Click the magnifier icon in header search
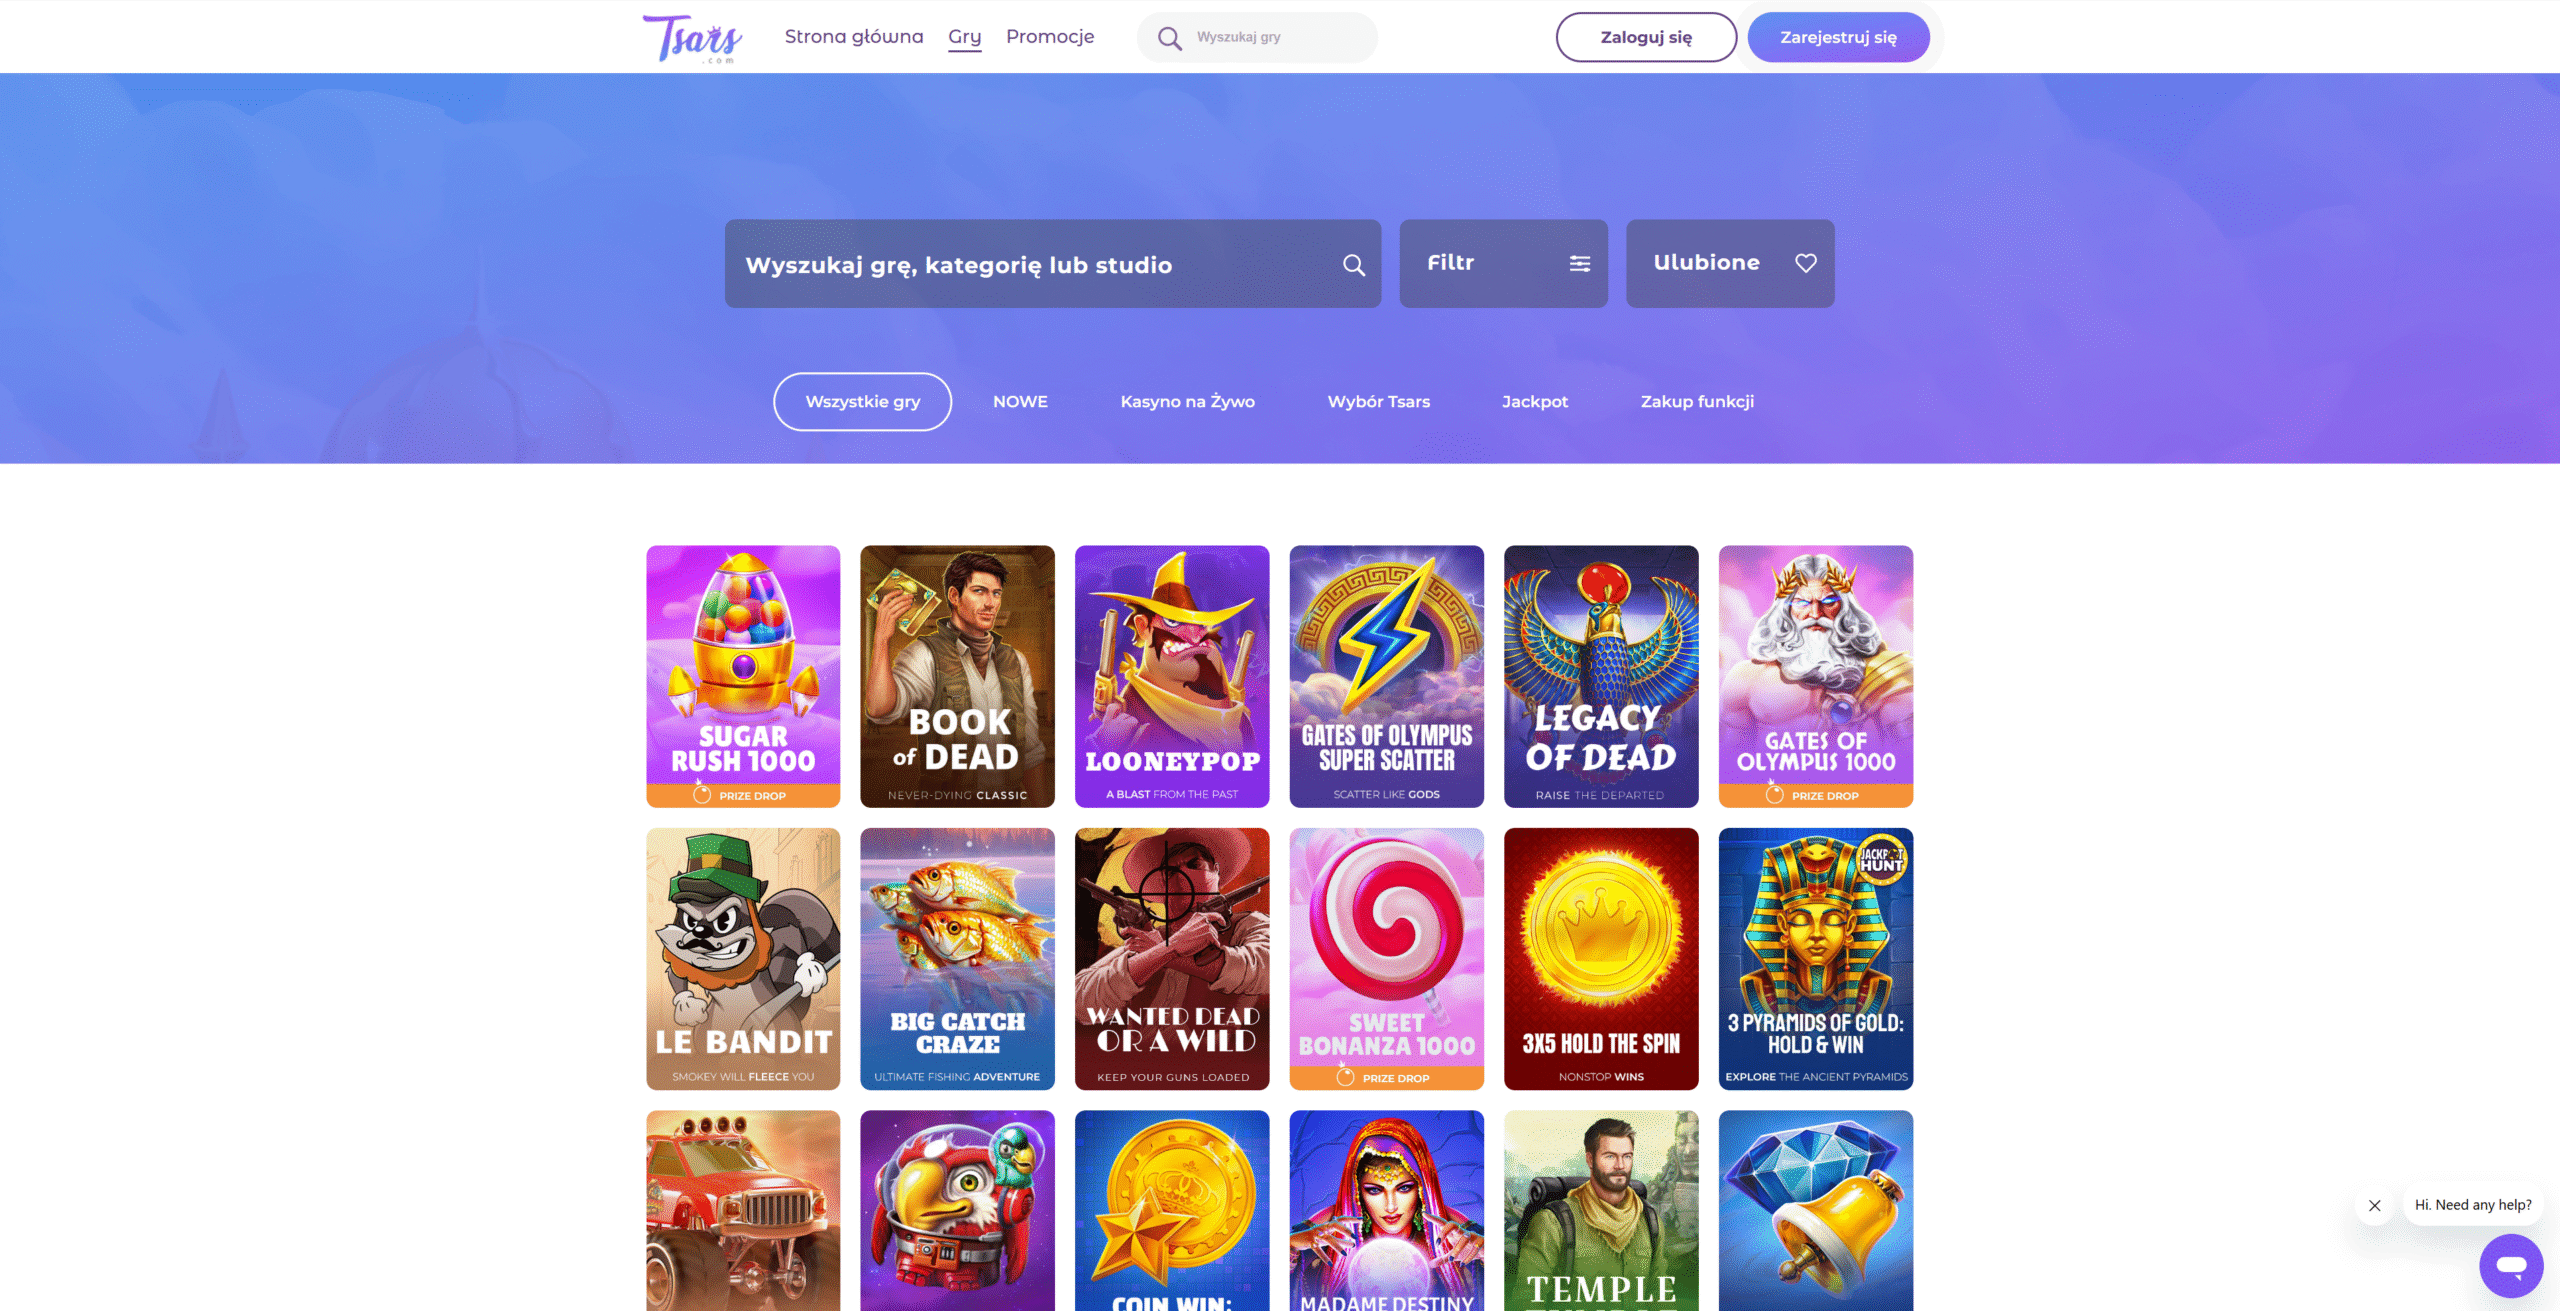The width and height of the screenshot is (2560, 1311). click(x=1169, y=38)
